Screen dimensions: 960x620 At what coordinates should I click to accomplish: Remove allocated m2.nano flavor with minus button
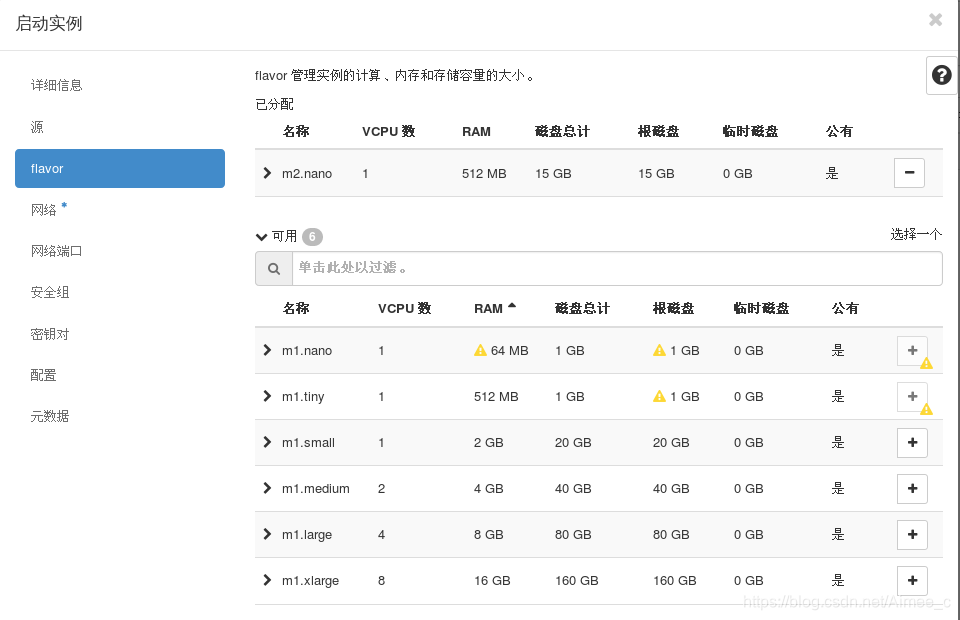click(x=909, y=173)
